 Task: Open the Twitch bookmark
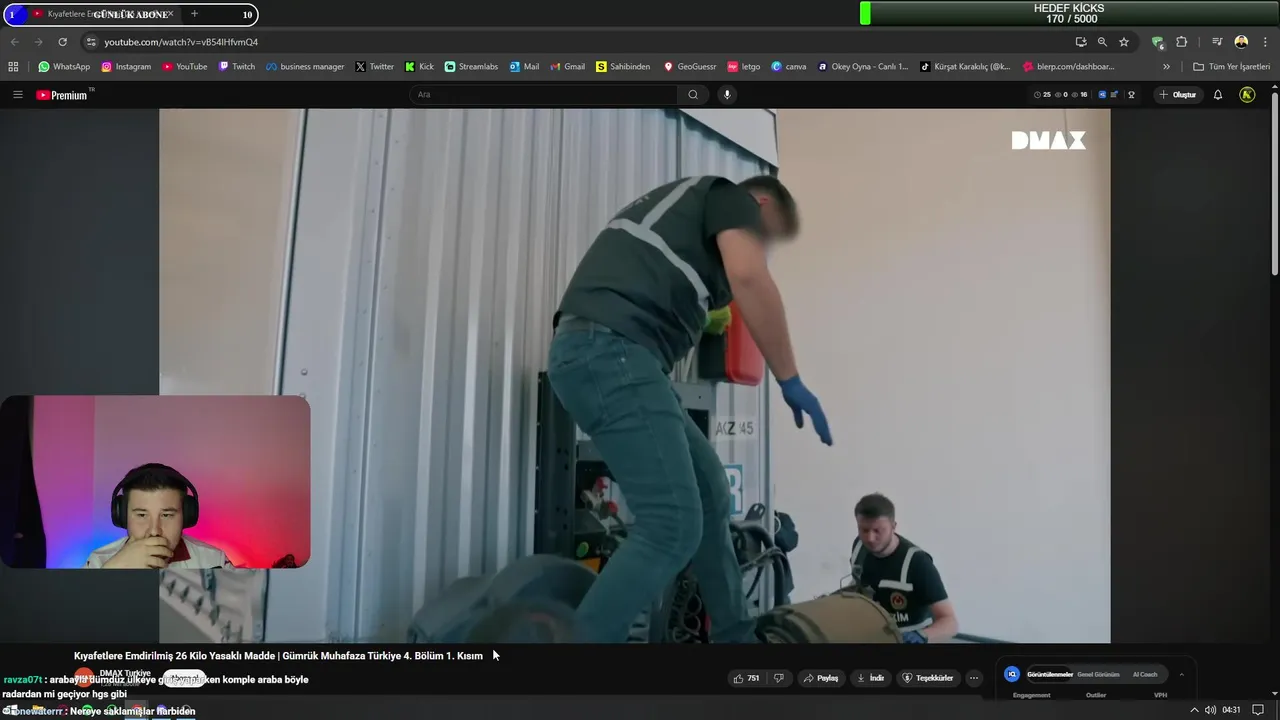pos(237,67)
